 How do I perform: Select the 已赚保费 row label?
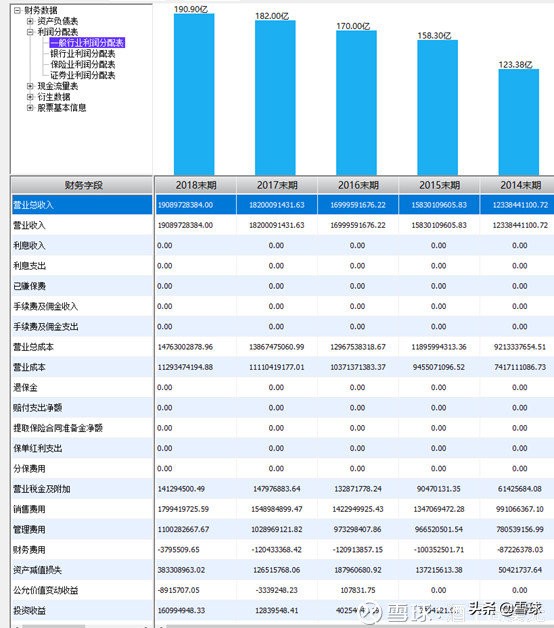29,286
